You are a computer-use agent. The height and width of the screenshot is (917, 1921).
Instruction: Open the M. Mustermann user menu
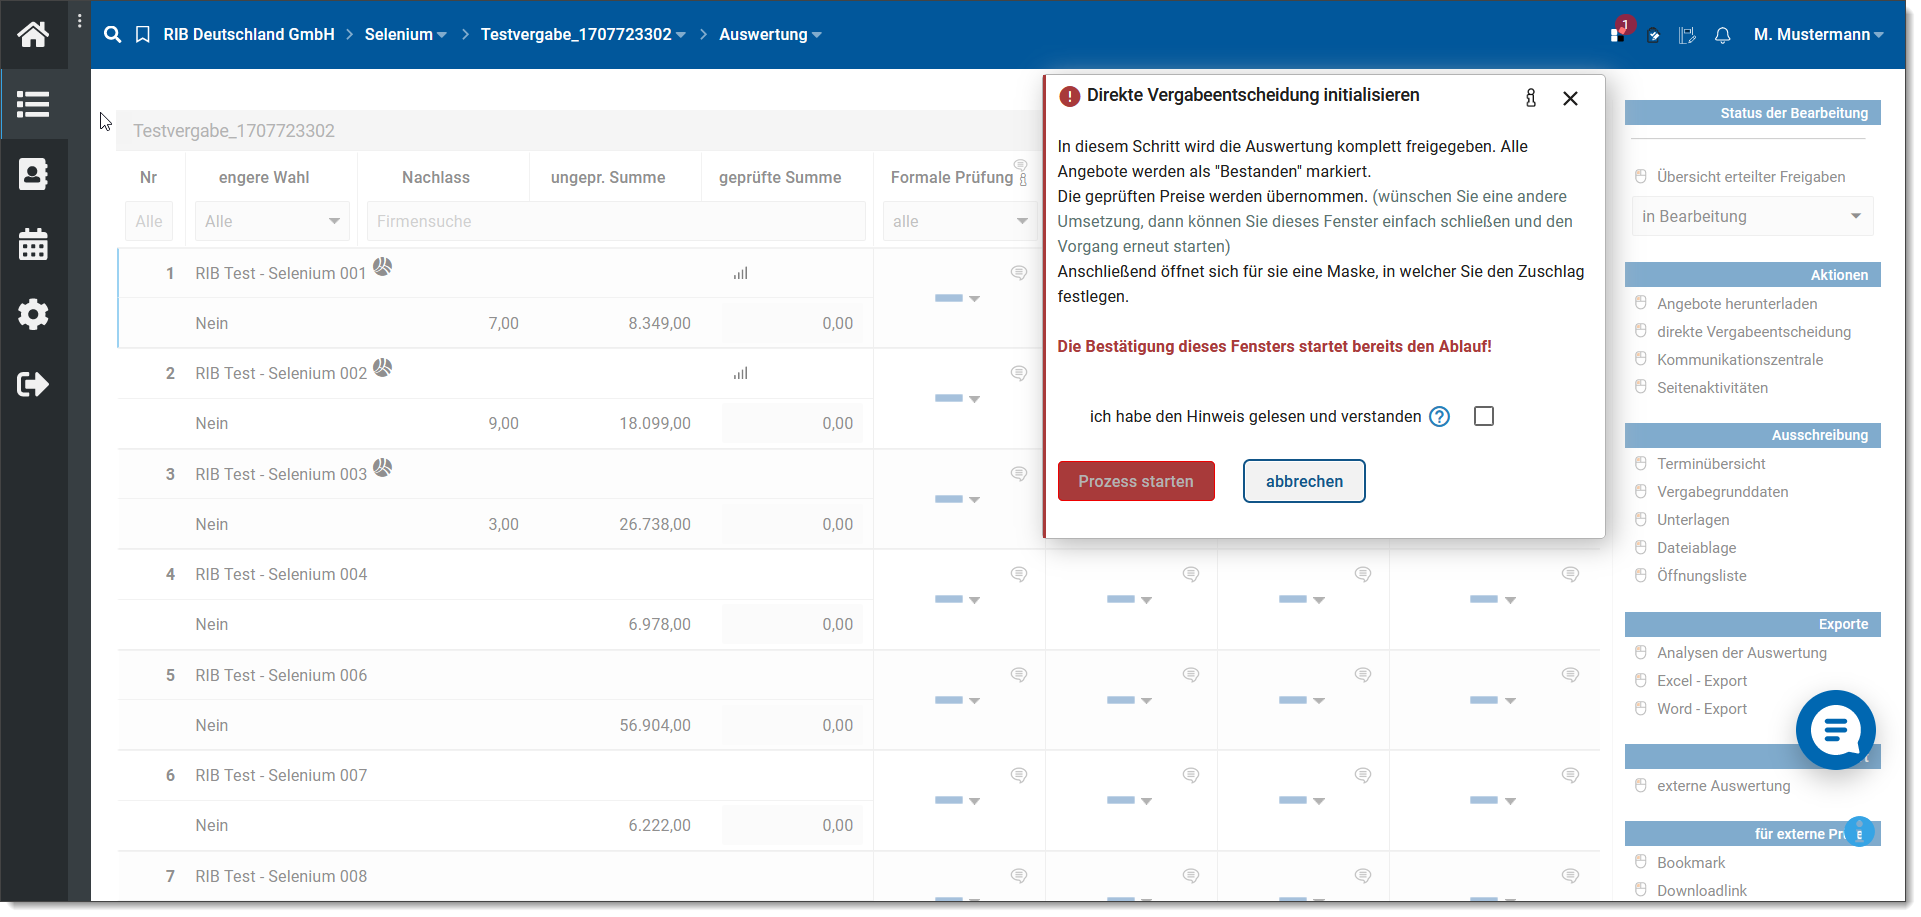pyautogui.click(x=1817, y=35)
